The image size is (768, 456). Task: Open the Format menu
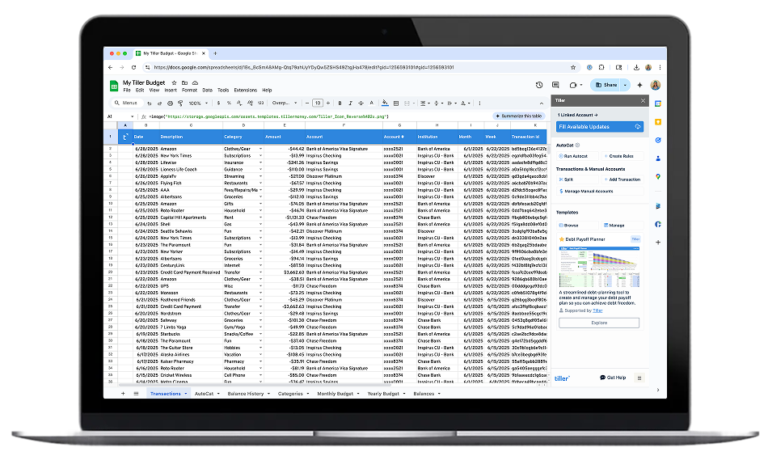tap(190, 91)
